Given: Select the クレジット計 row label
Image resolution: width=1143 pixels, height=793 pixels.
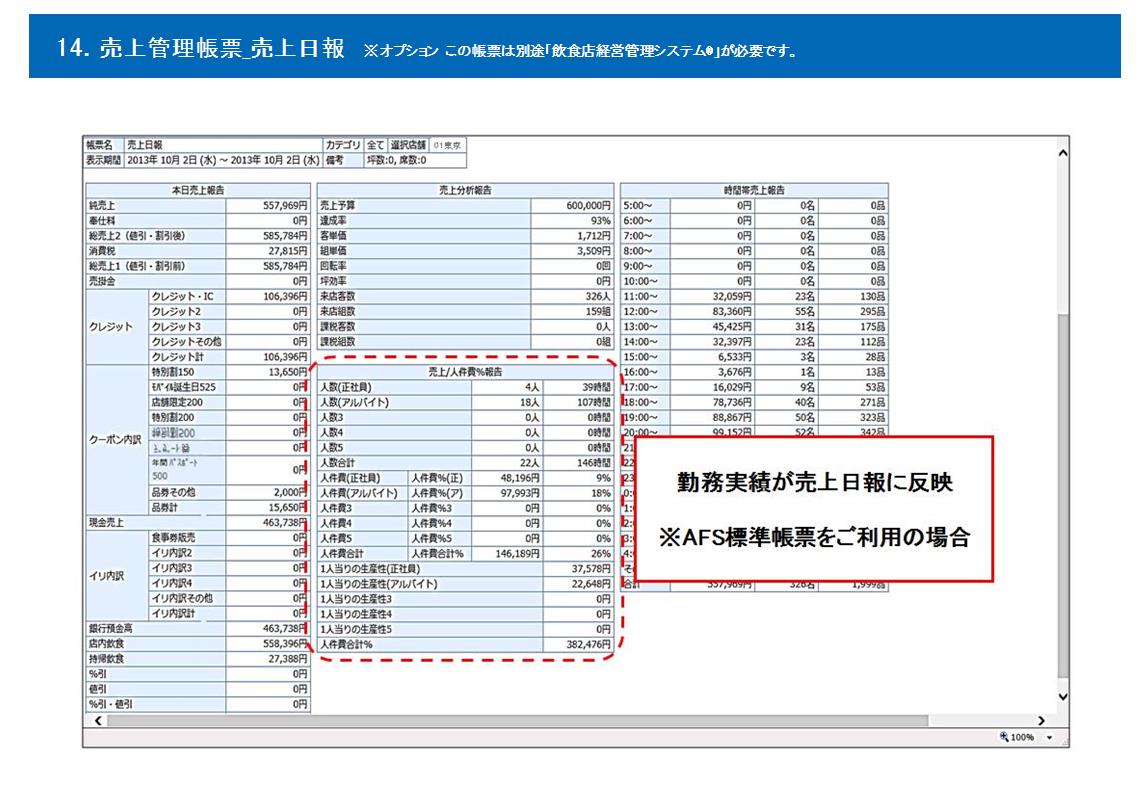Looking at the screenshot, I should click(x=187, y=357).
